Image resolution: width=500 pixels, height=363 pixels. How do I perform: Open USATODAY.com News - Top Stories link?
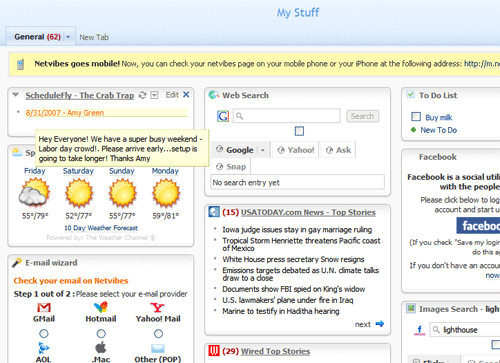point(308,212)
